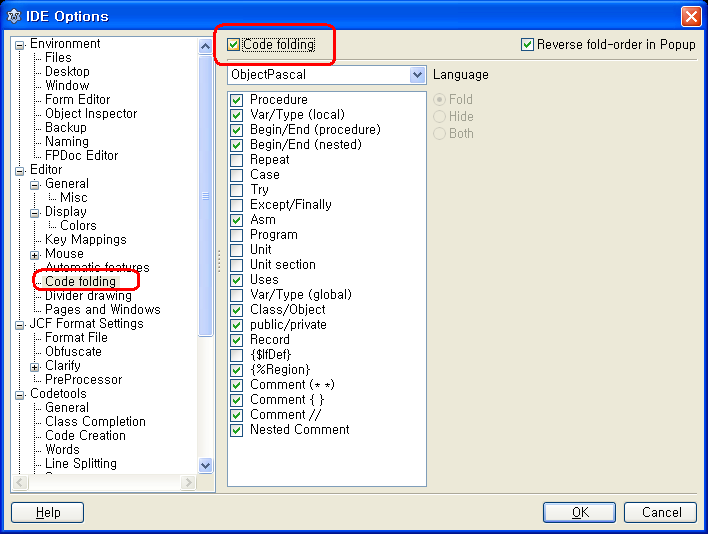Select FPDoc Editor tree item
Screen dimensions: 708x534
point(82,156)
